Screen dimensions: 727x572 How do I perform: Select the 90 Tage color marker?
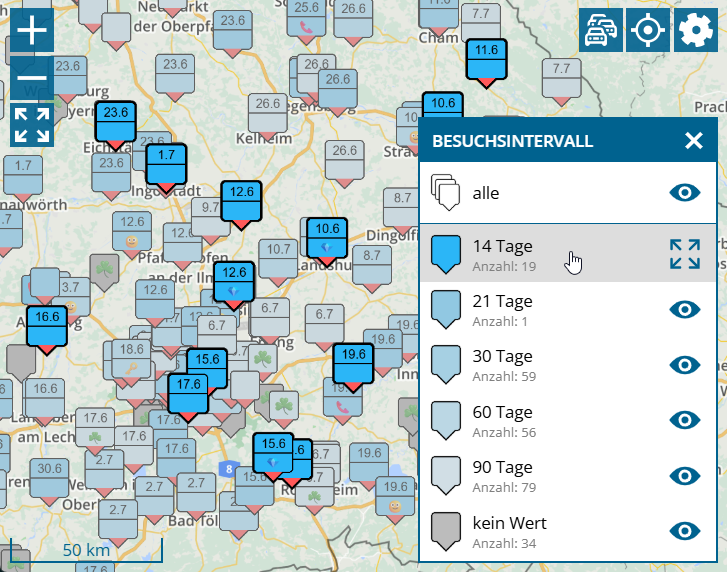click(446, 476)
